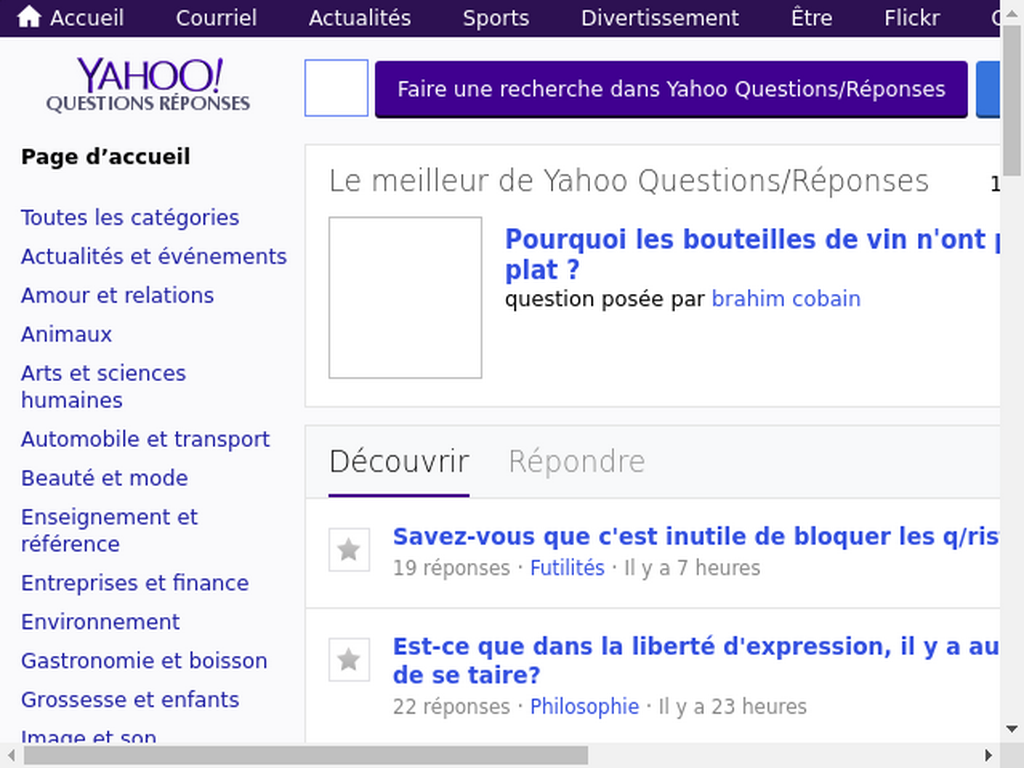The width and height of the screenshot is (1024, 768).
Task: Click the horizontal scrollbar left arrow
Action: pyautogui.click(x=11, y=756)
